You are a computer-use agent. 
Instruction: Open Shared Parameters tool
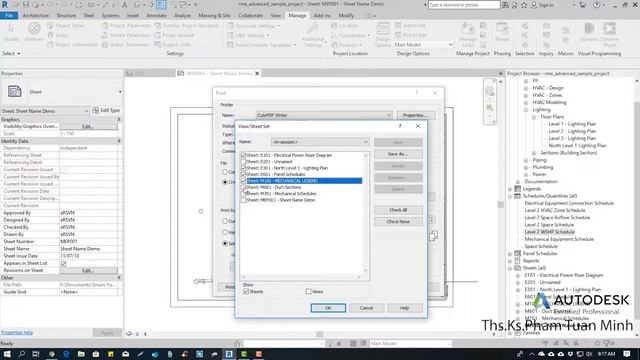click(x=126, y=35)
